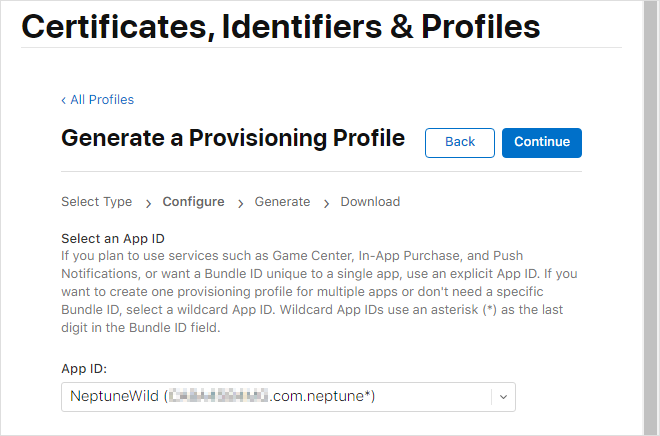Click the Download step label

tap(370, 202)
